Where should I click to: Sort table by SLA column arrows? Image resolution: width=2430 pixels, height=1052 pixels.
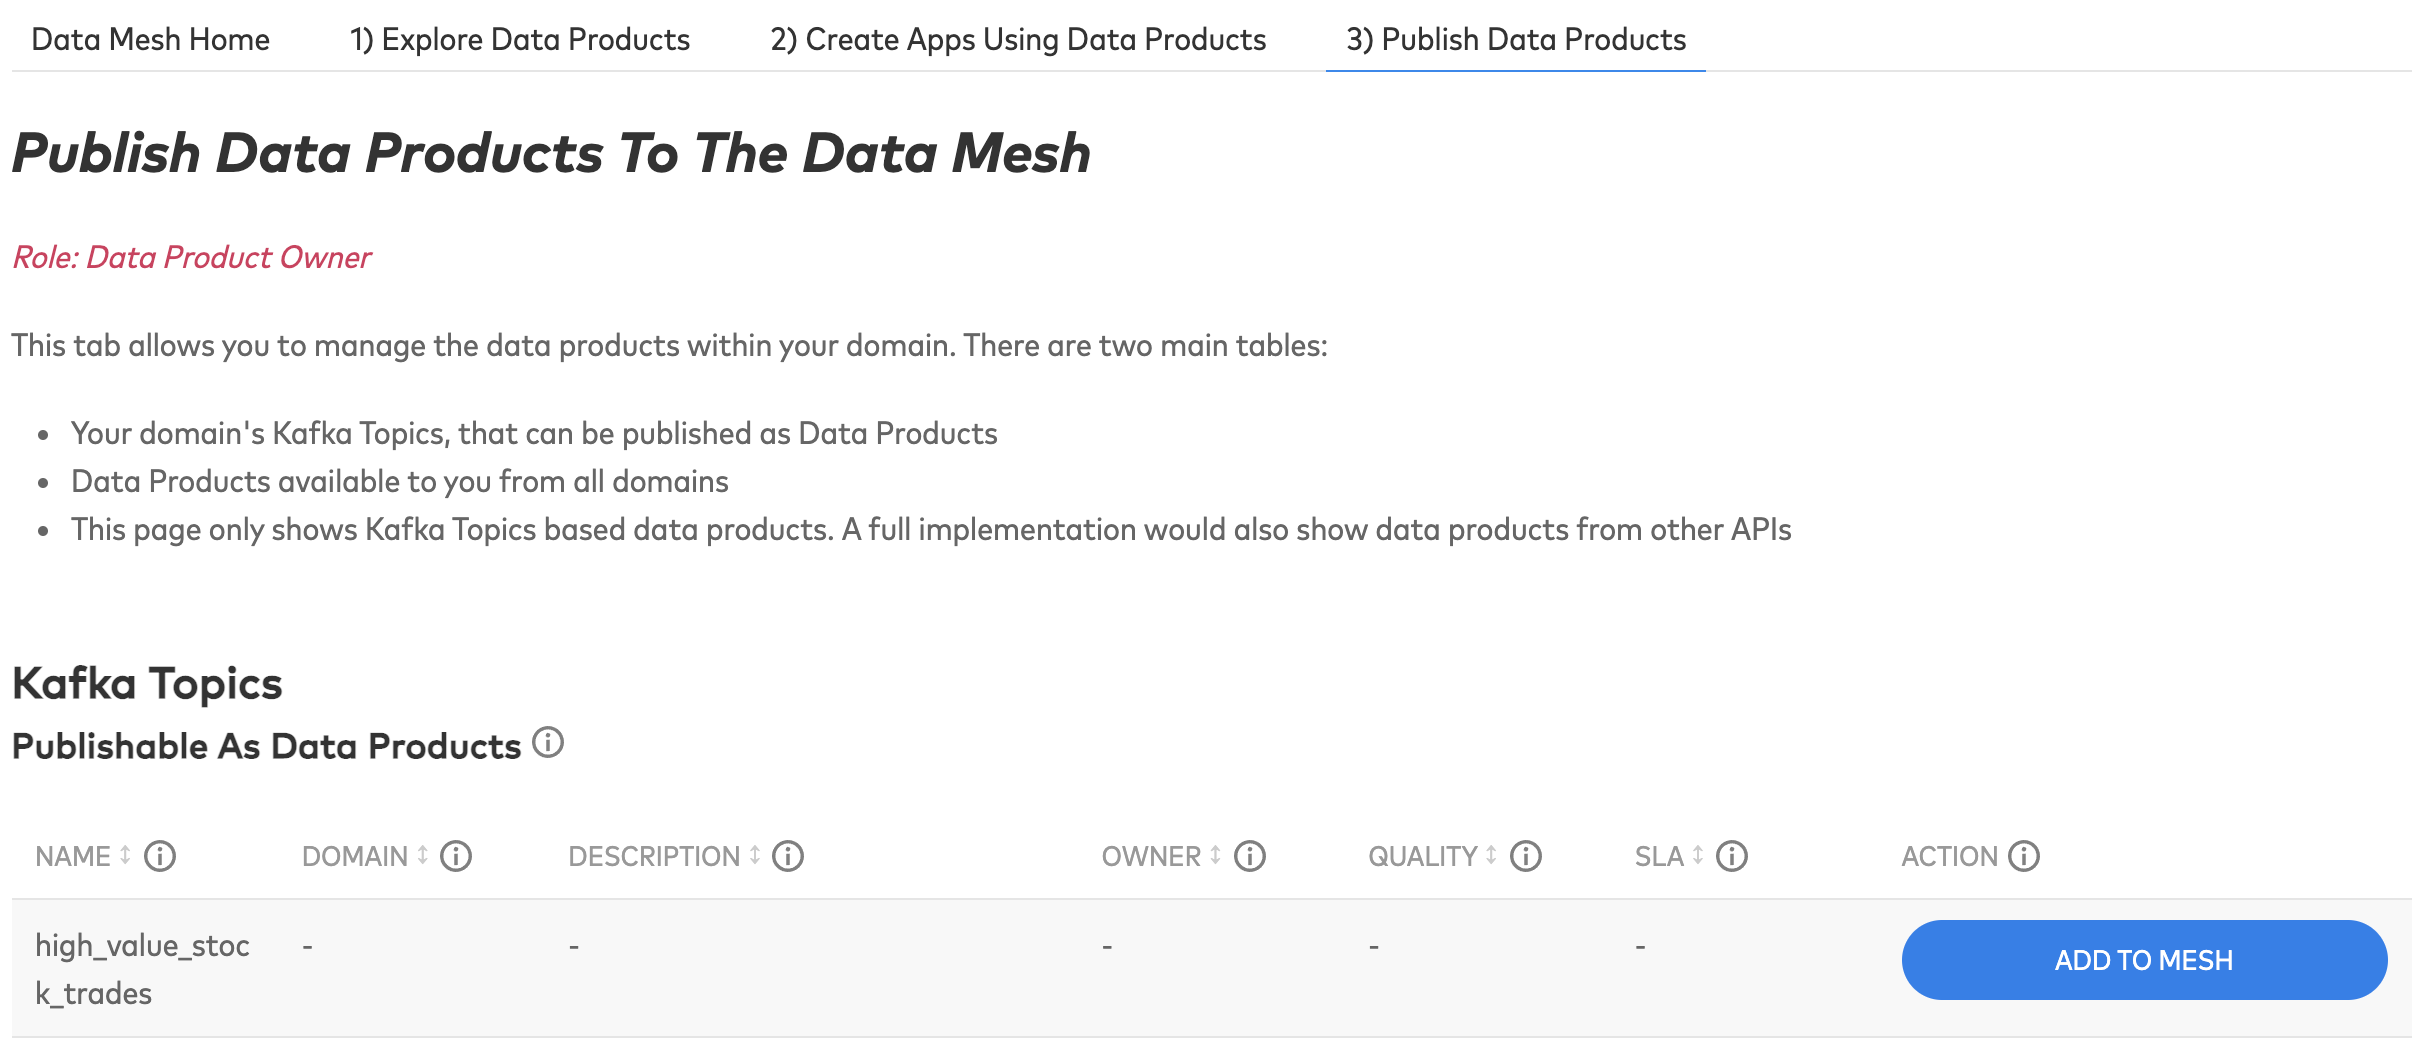click(1698, 855)
